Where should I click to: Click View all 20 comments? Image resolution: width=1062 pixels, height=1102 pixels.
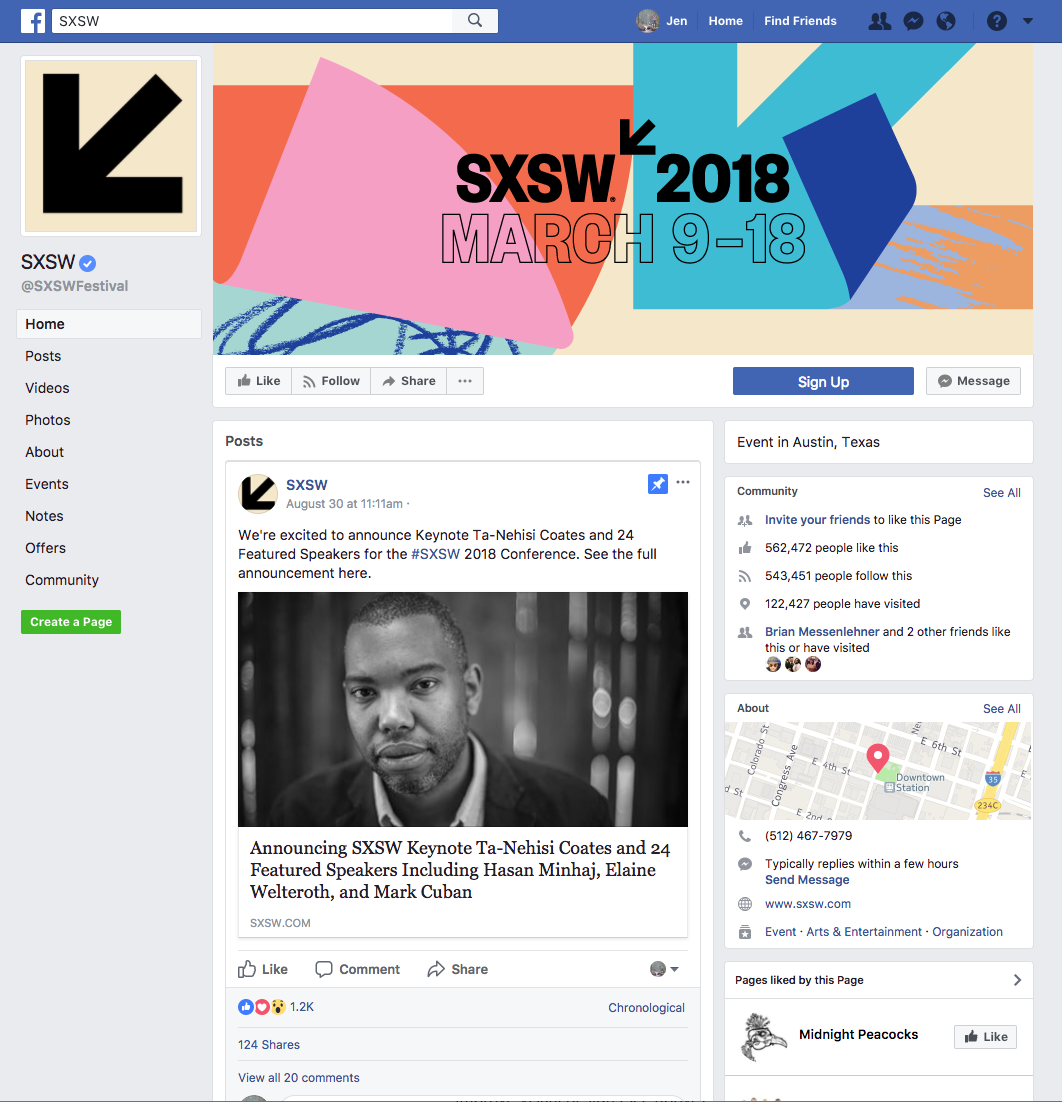pos(299,1078)
